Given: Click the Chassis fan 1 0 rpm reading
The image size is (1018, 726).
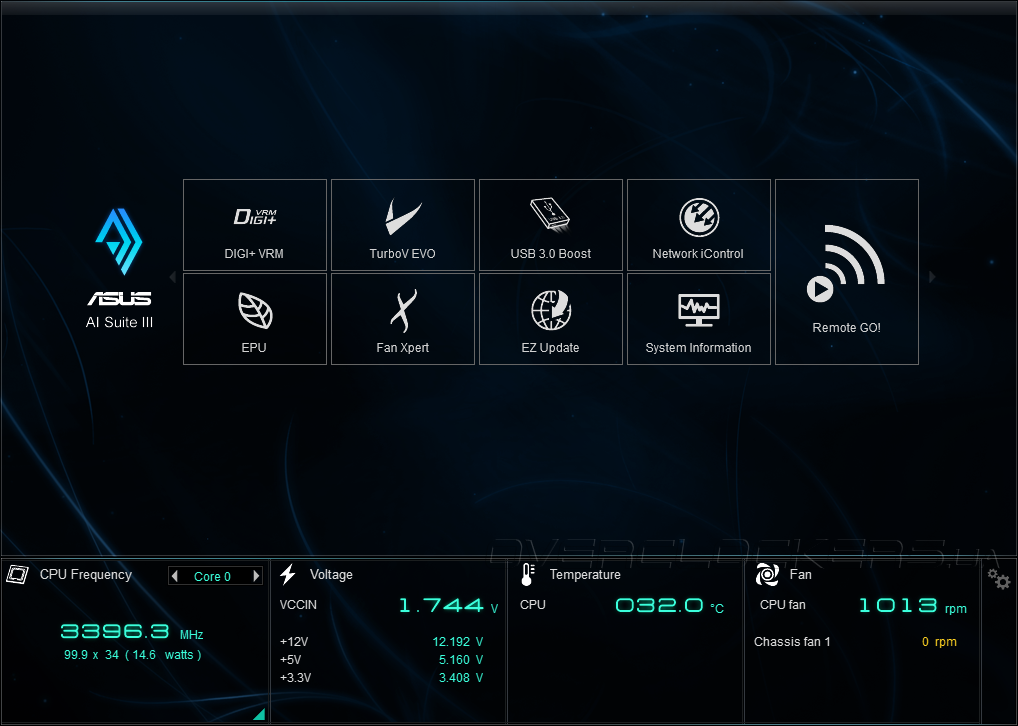Looking at the screenshot, I should [939, 642].
